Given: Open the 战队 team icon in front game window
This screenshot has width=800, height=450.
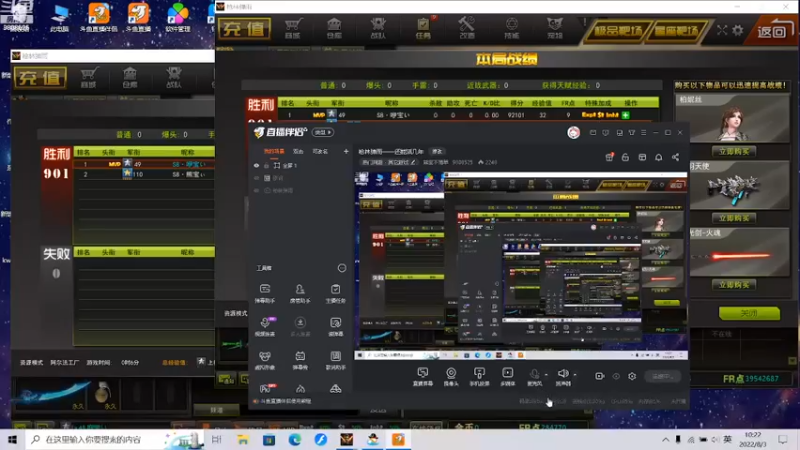Looking at the screenshot, I should pos(378,28).
